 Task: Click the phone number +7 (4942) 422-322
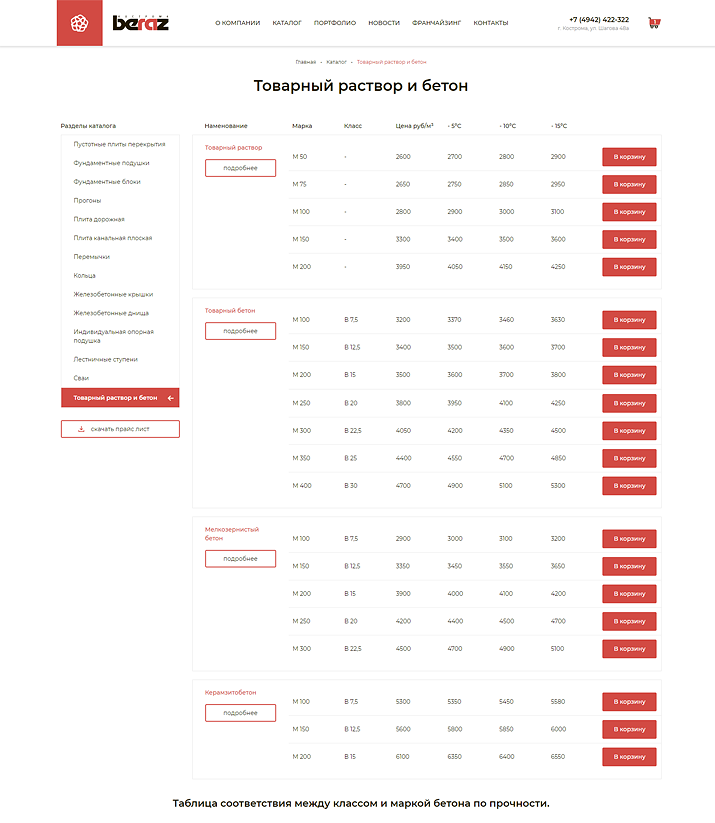point(599,19)
